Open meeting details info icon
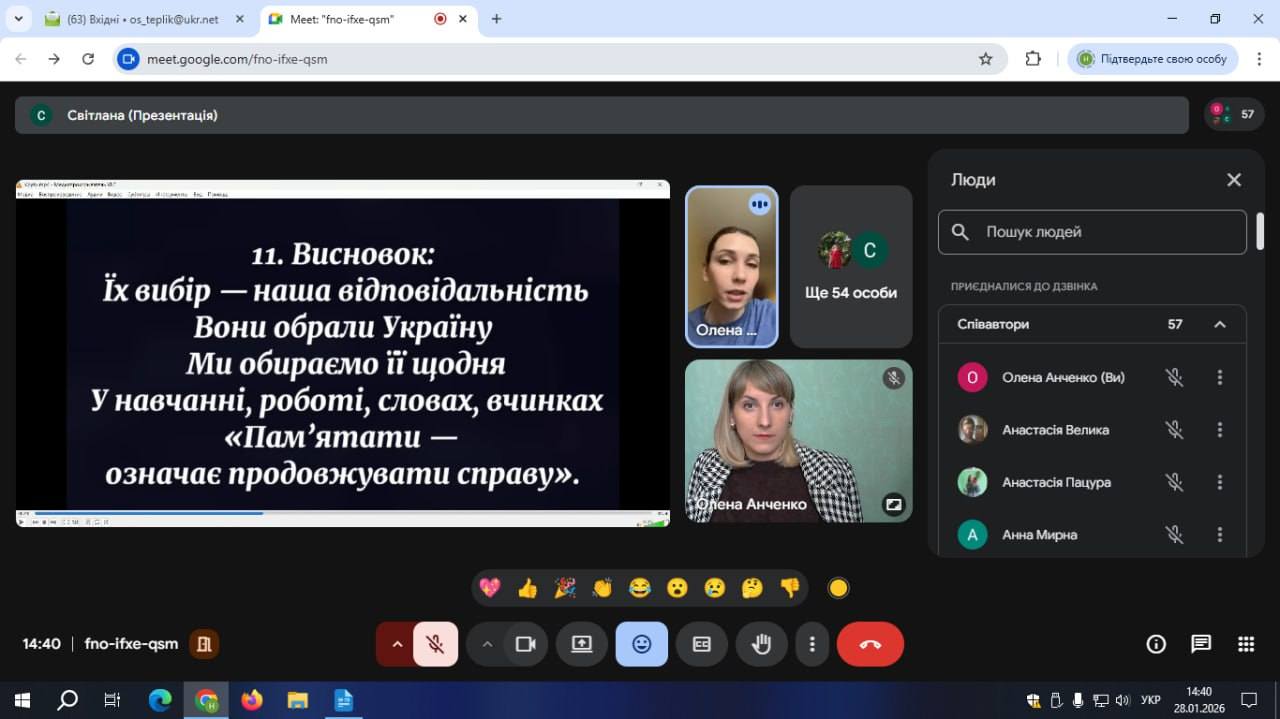Screen dimensions: 1280x719 pyautogui.click(x=1156, y=644)
